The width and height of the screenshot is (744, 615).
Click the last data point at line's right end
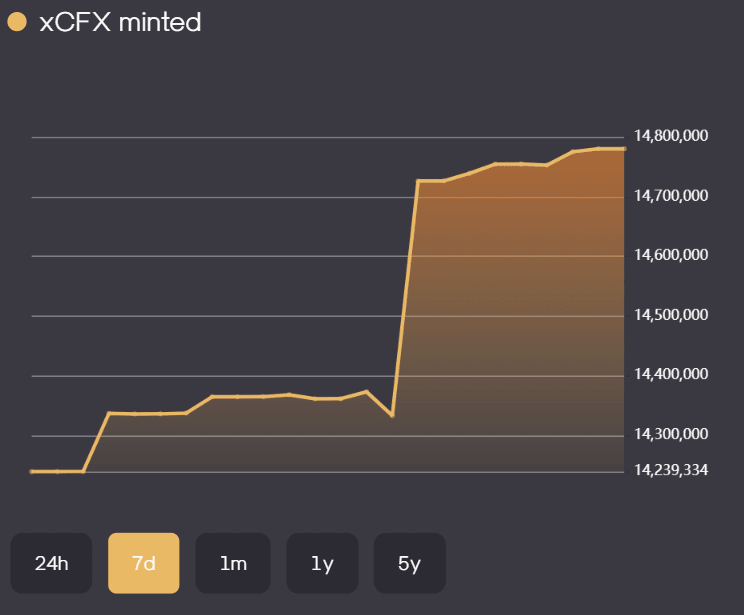[x=623, y=149]
